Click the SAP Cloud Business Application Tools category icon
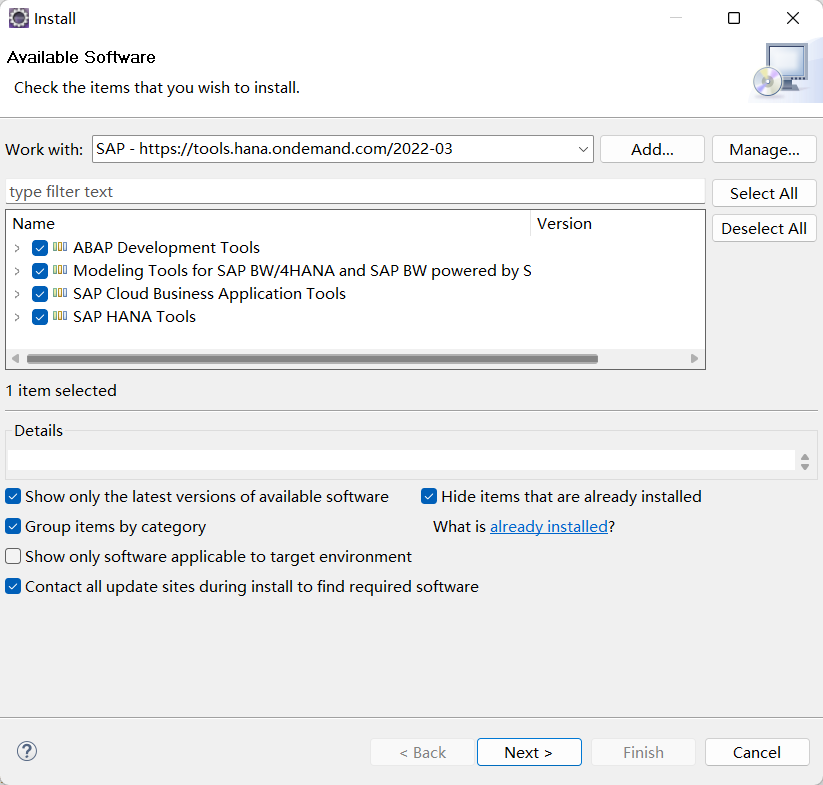The image size is (823, 785). point(60,293)
